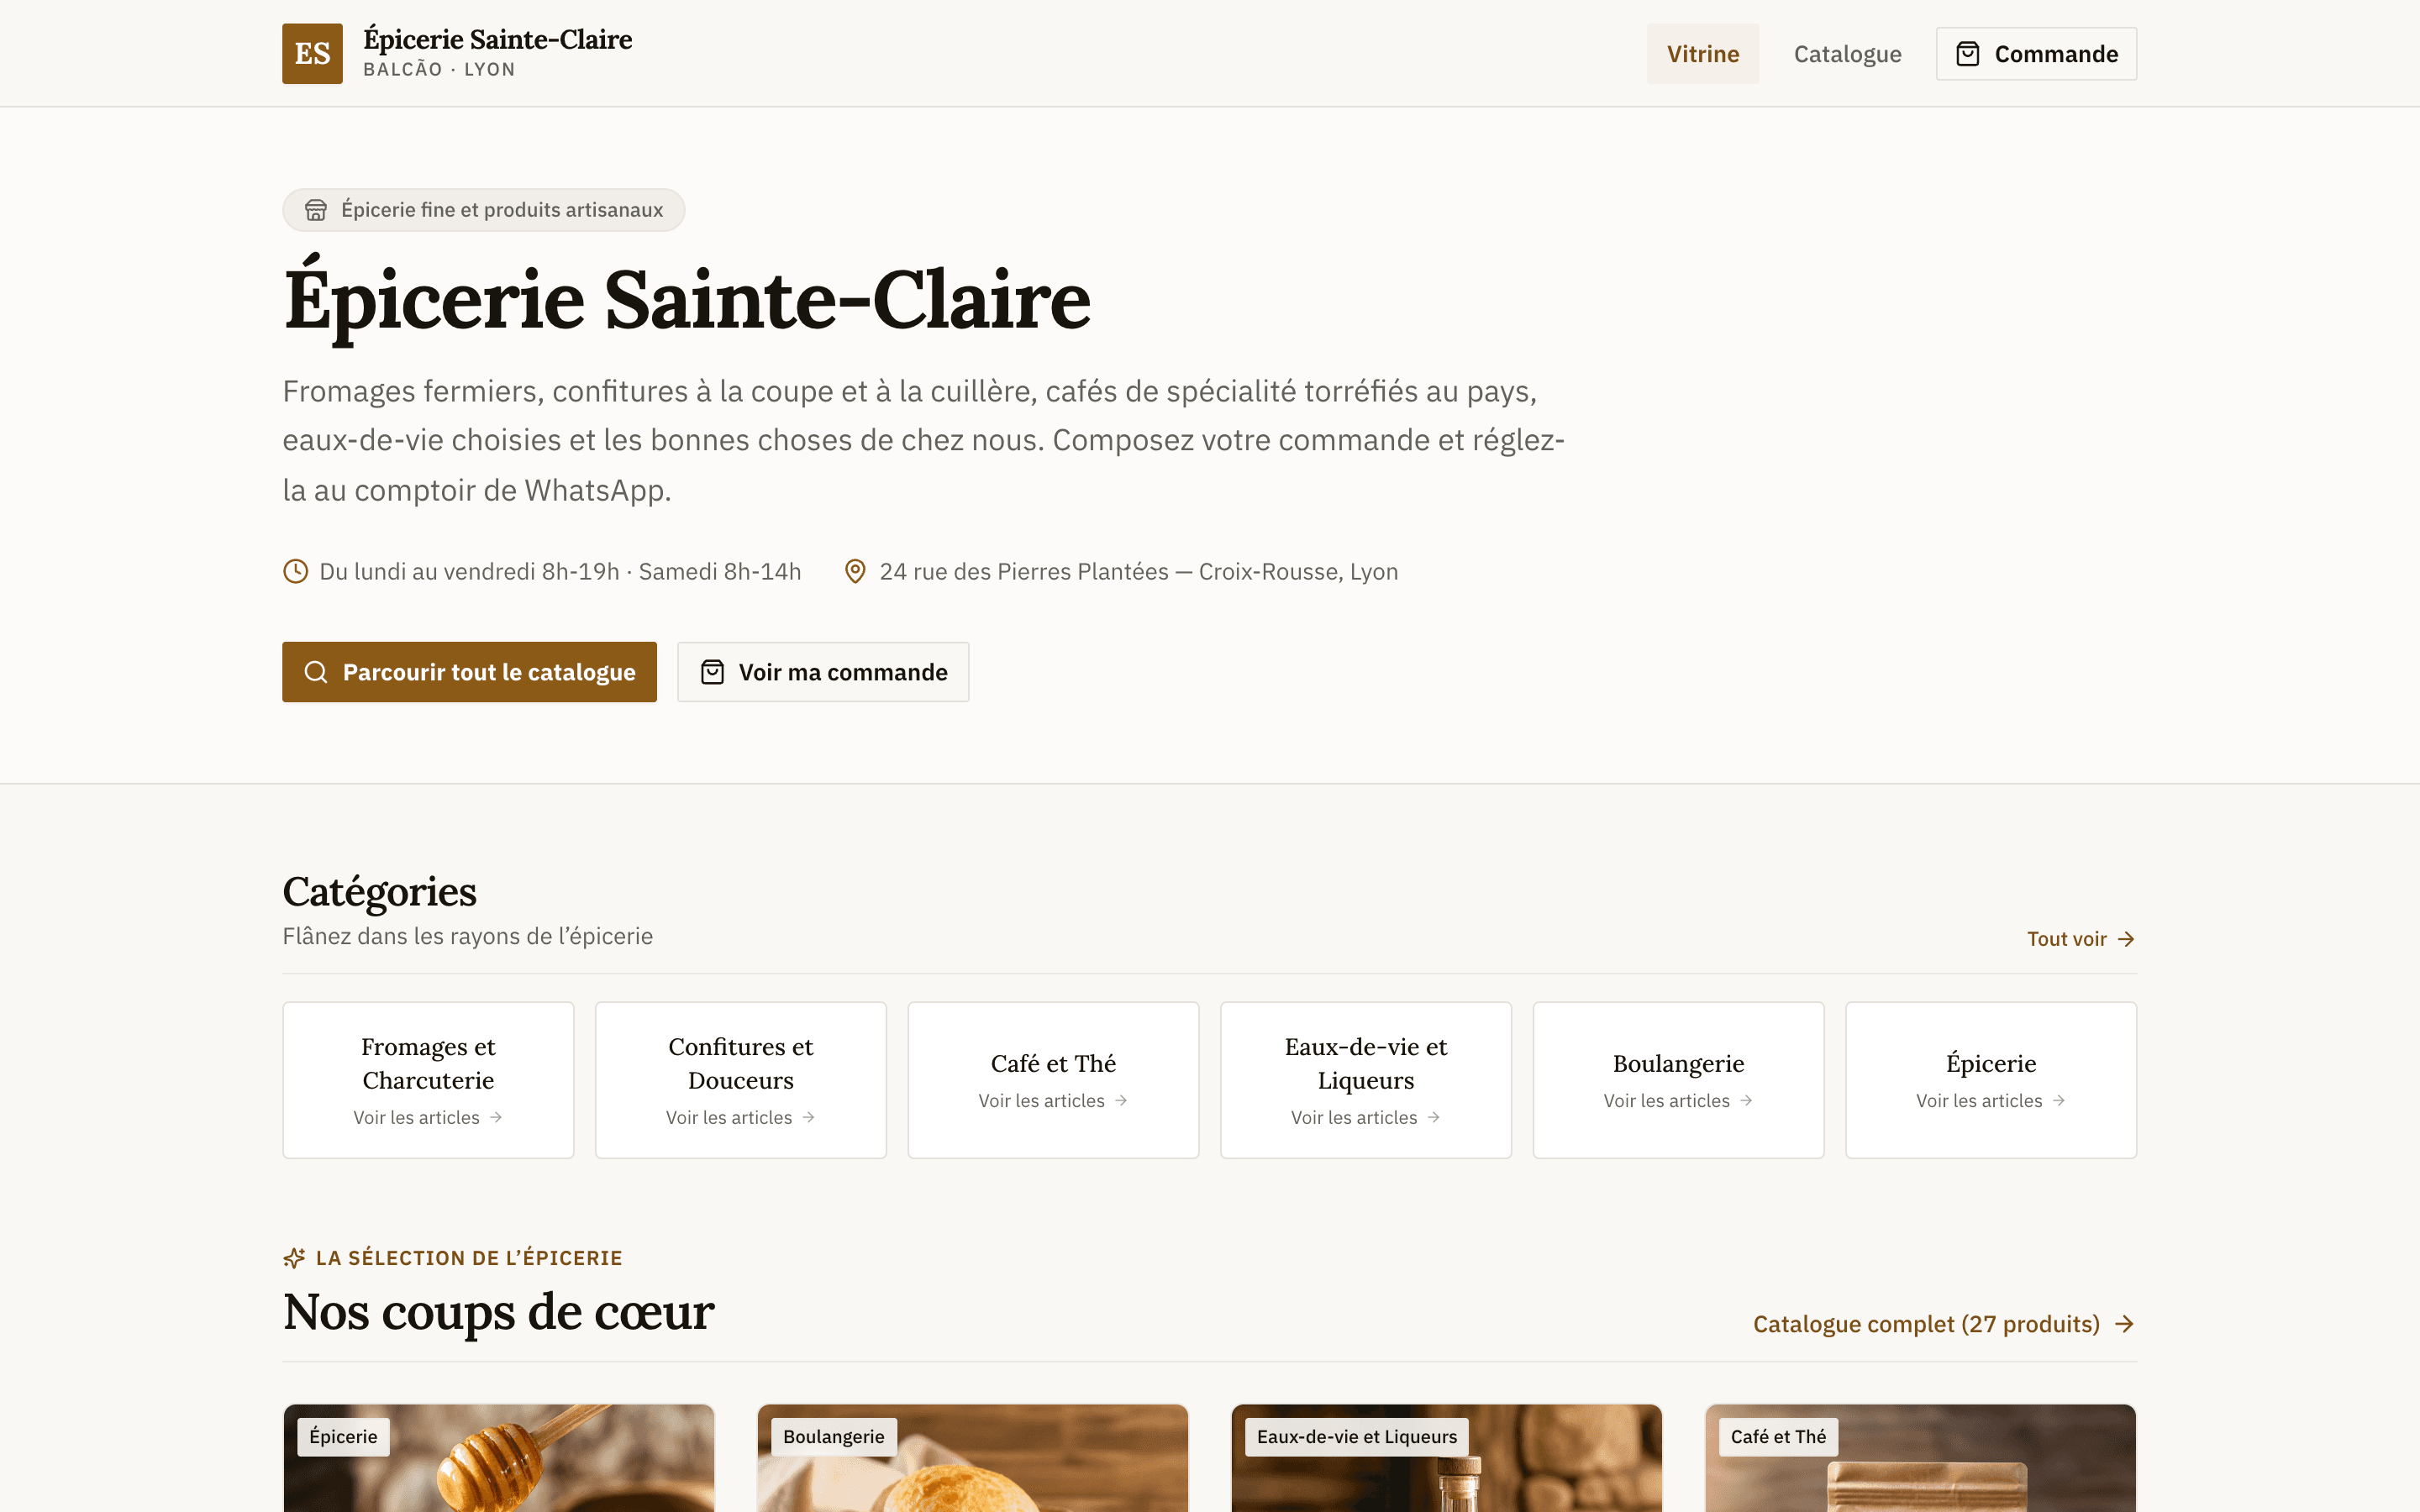The width and height of the screenshot is (2420, 1512).
Task: Click the large Épicerie Sainte-Claire title
Action: (687, 298)
